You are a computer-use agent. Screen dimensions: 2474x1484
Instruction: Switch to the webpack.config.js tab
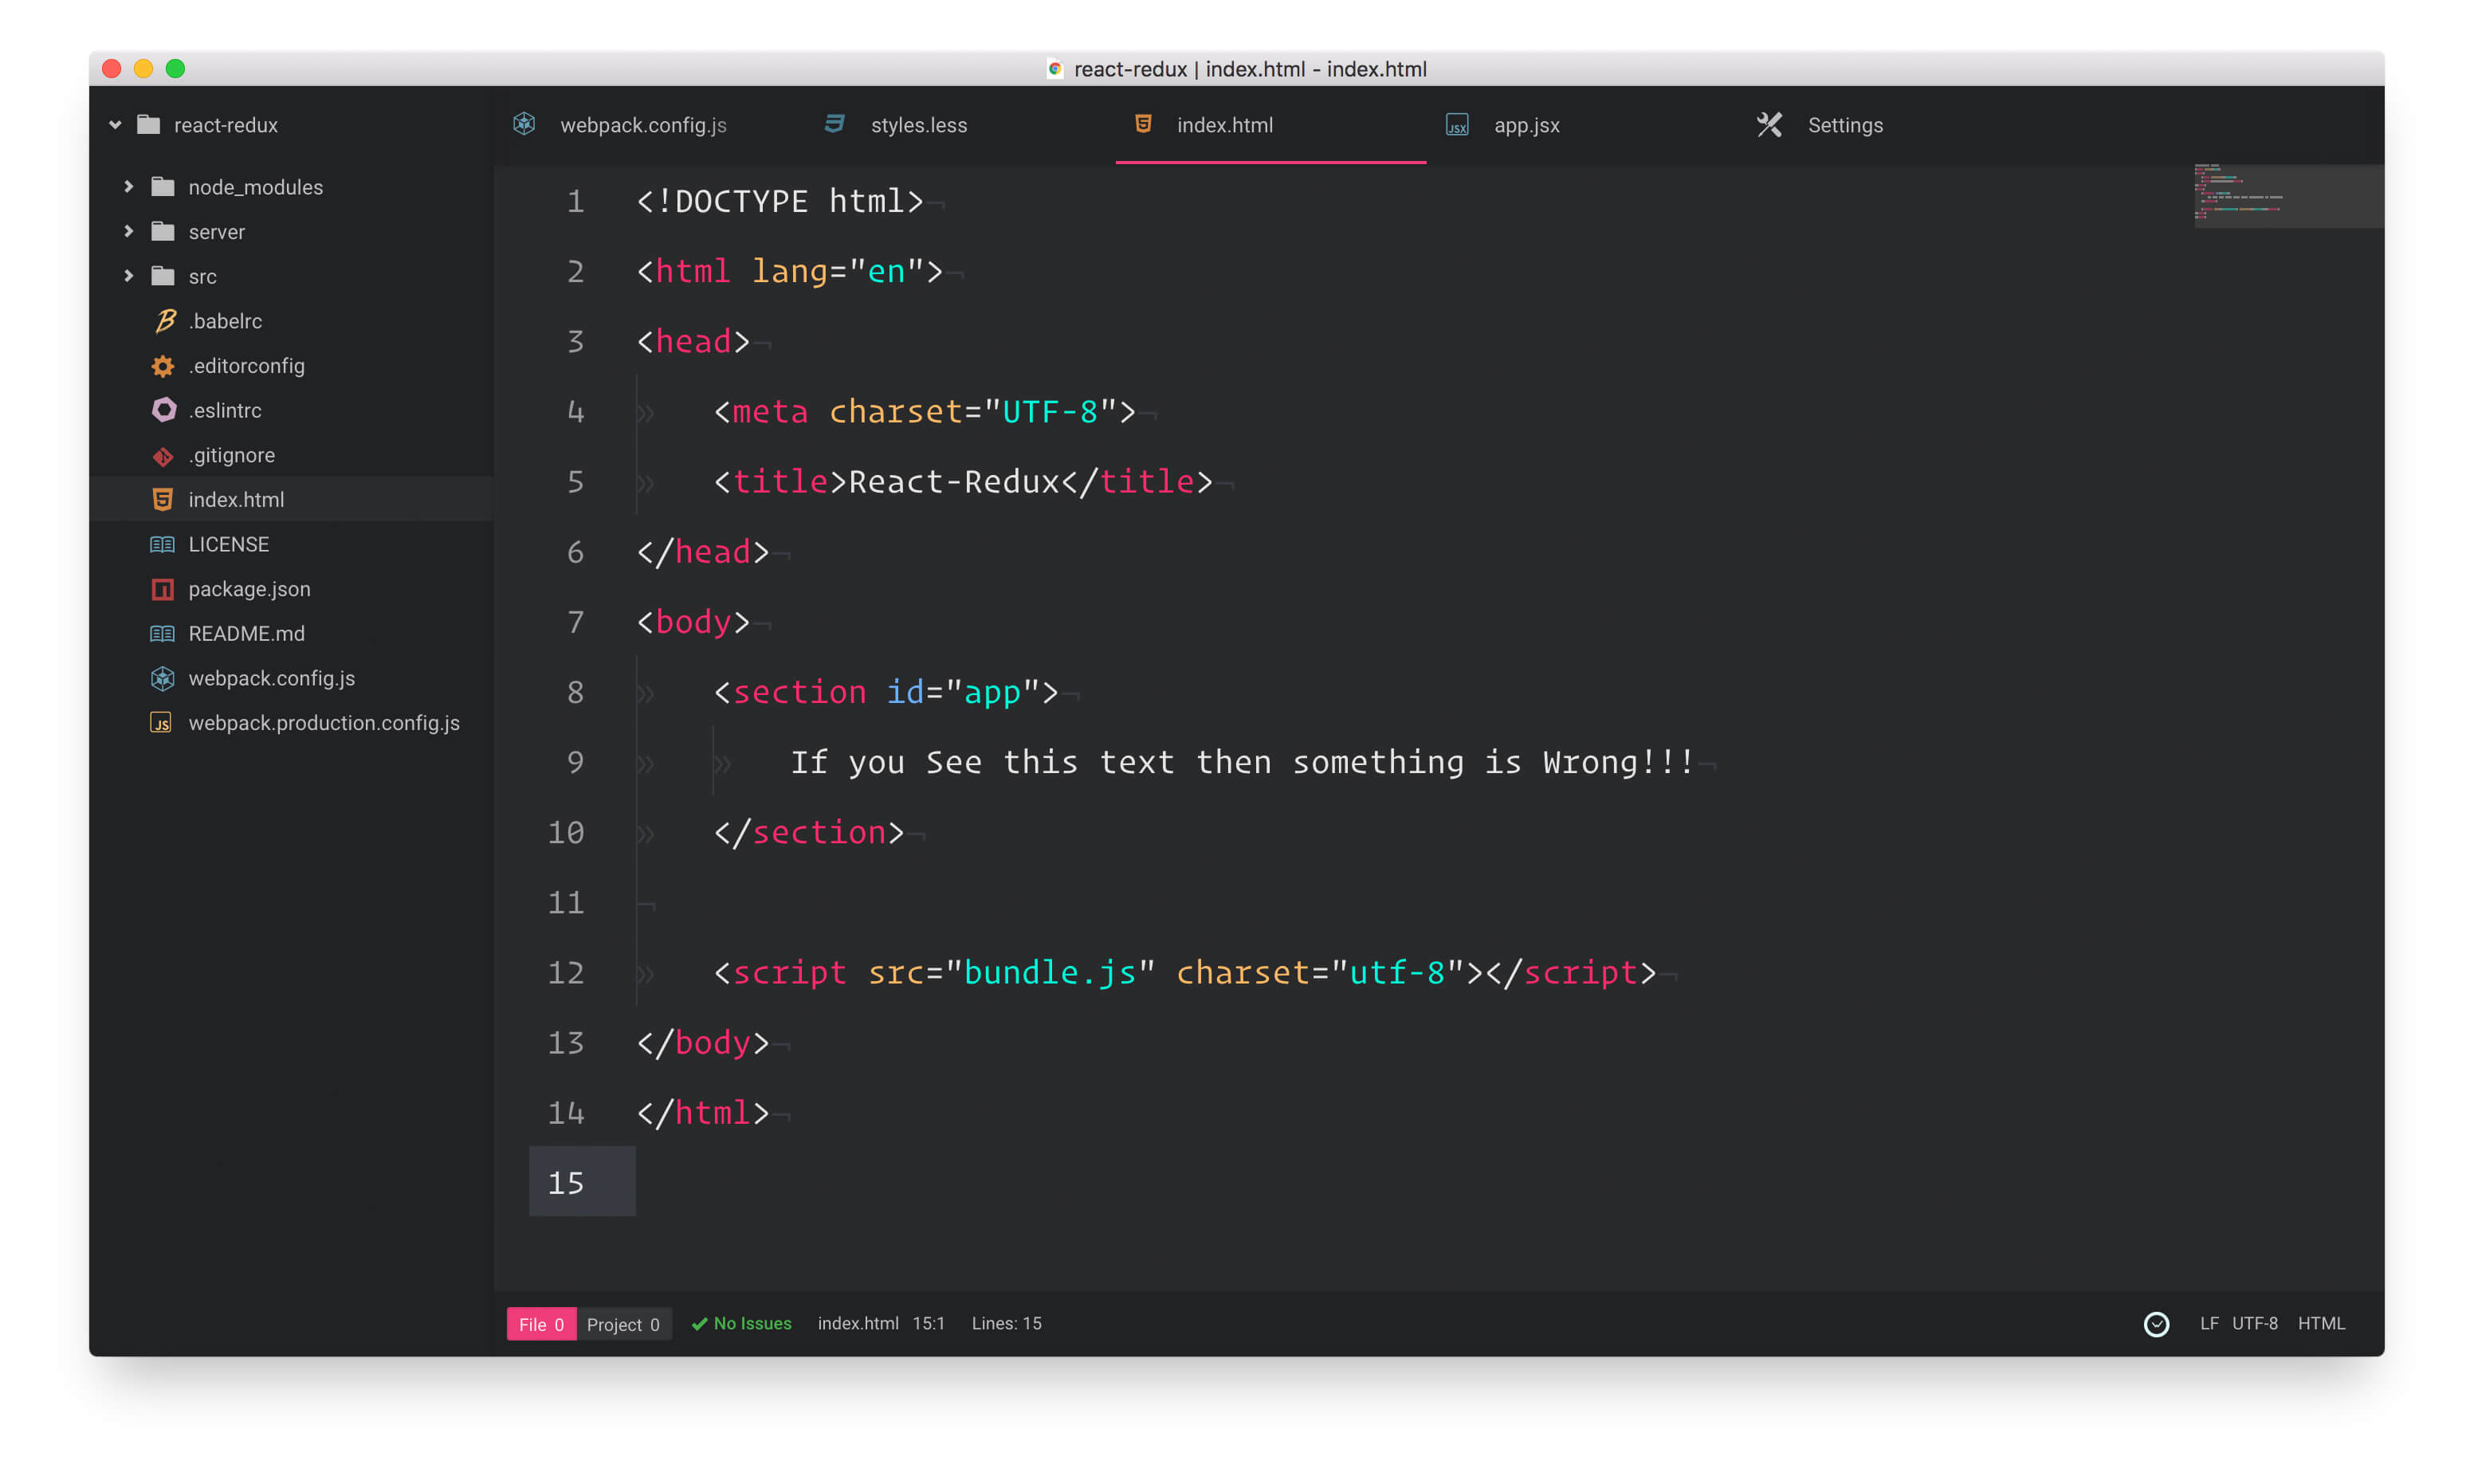tap(648, 125)
